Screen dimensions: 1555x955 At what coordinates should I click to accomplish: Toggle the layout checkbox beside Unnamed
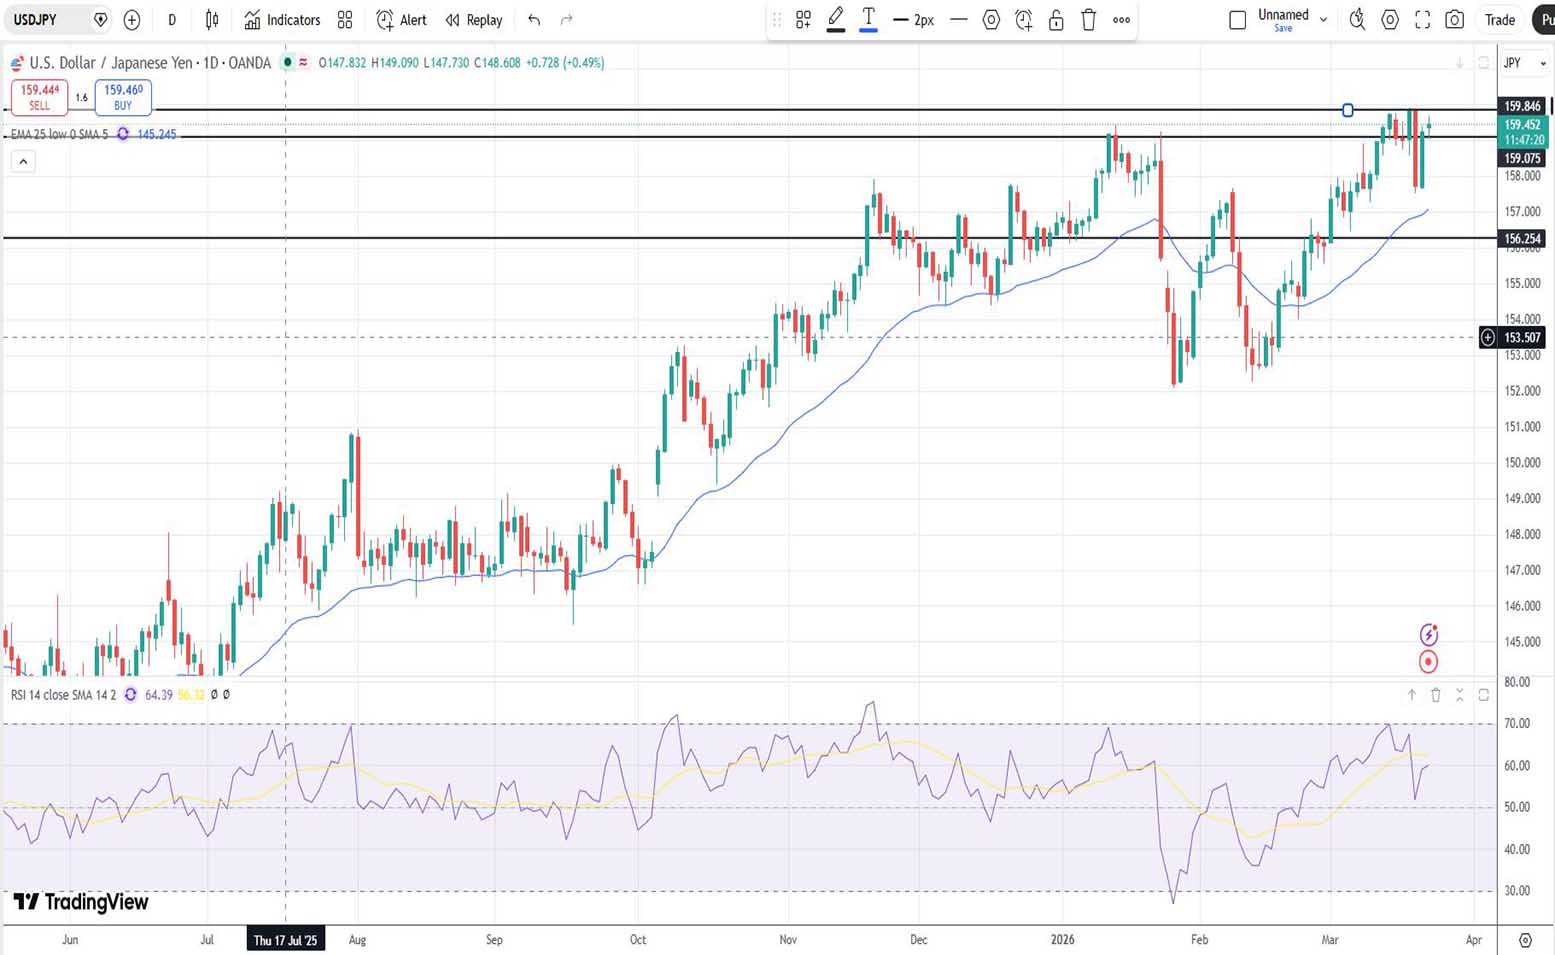pos(1237,20)
